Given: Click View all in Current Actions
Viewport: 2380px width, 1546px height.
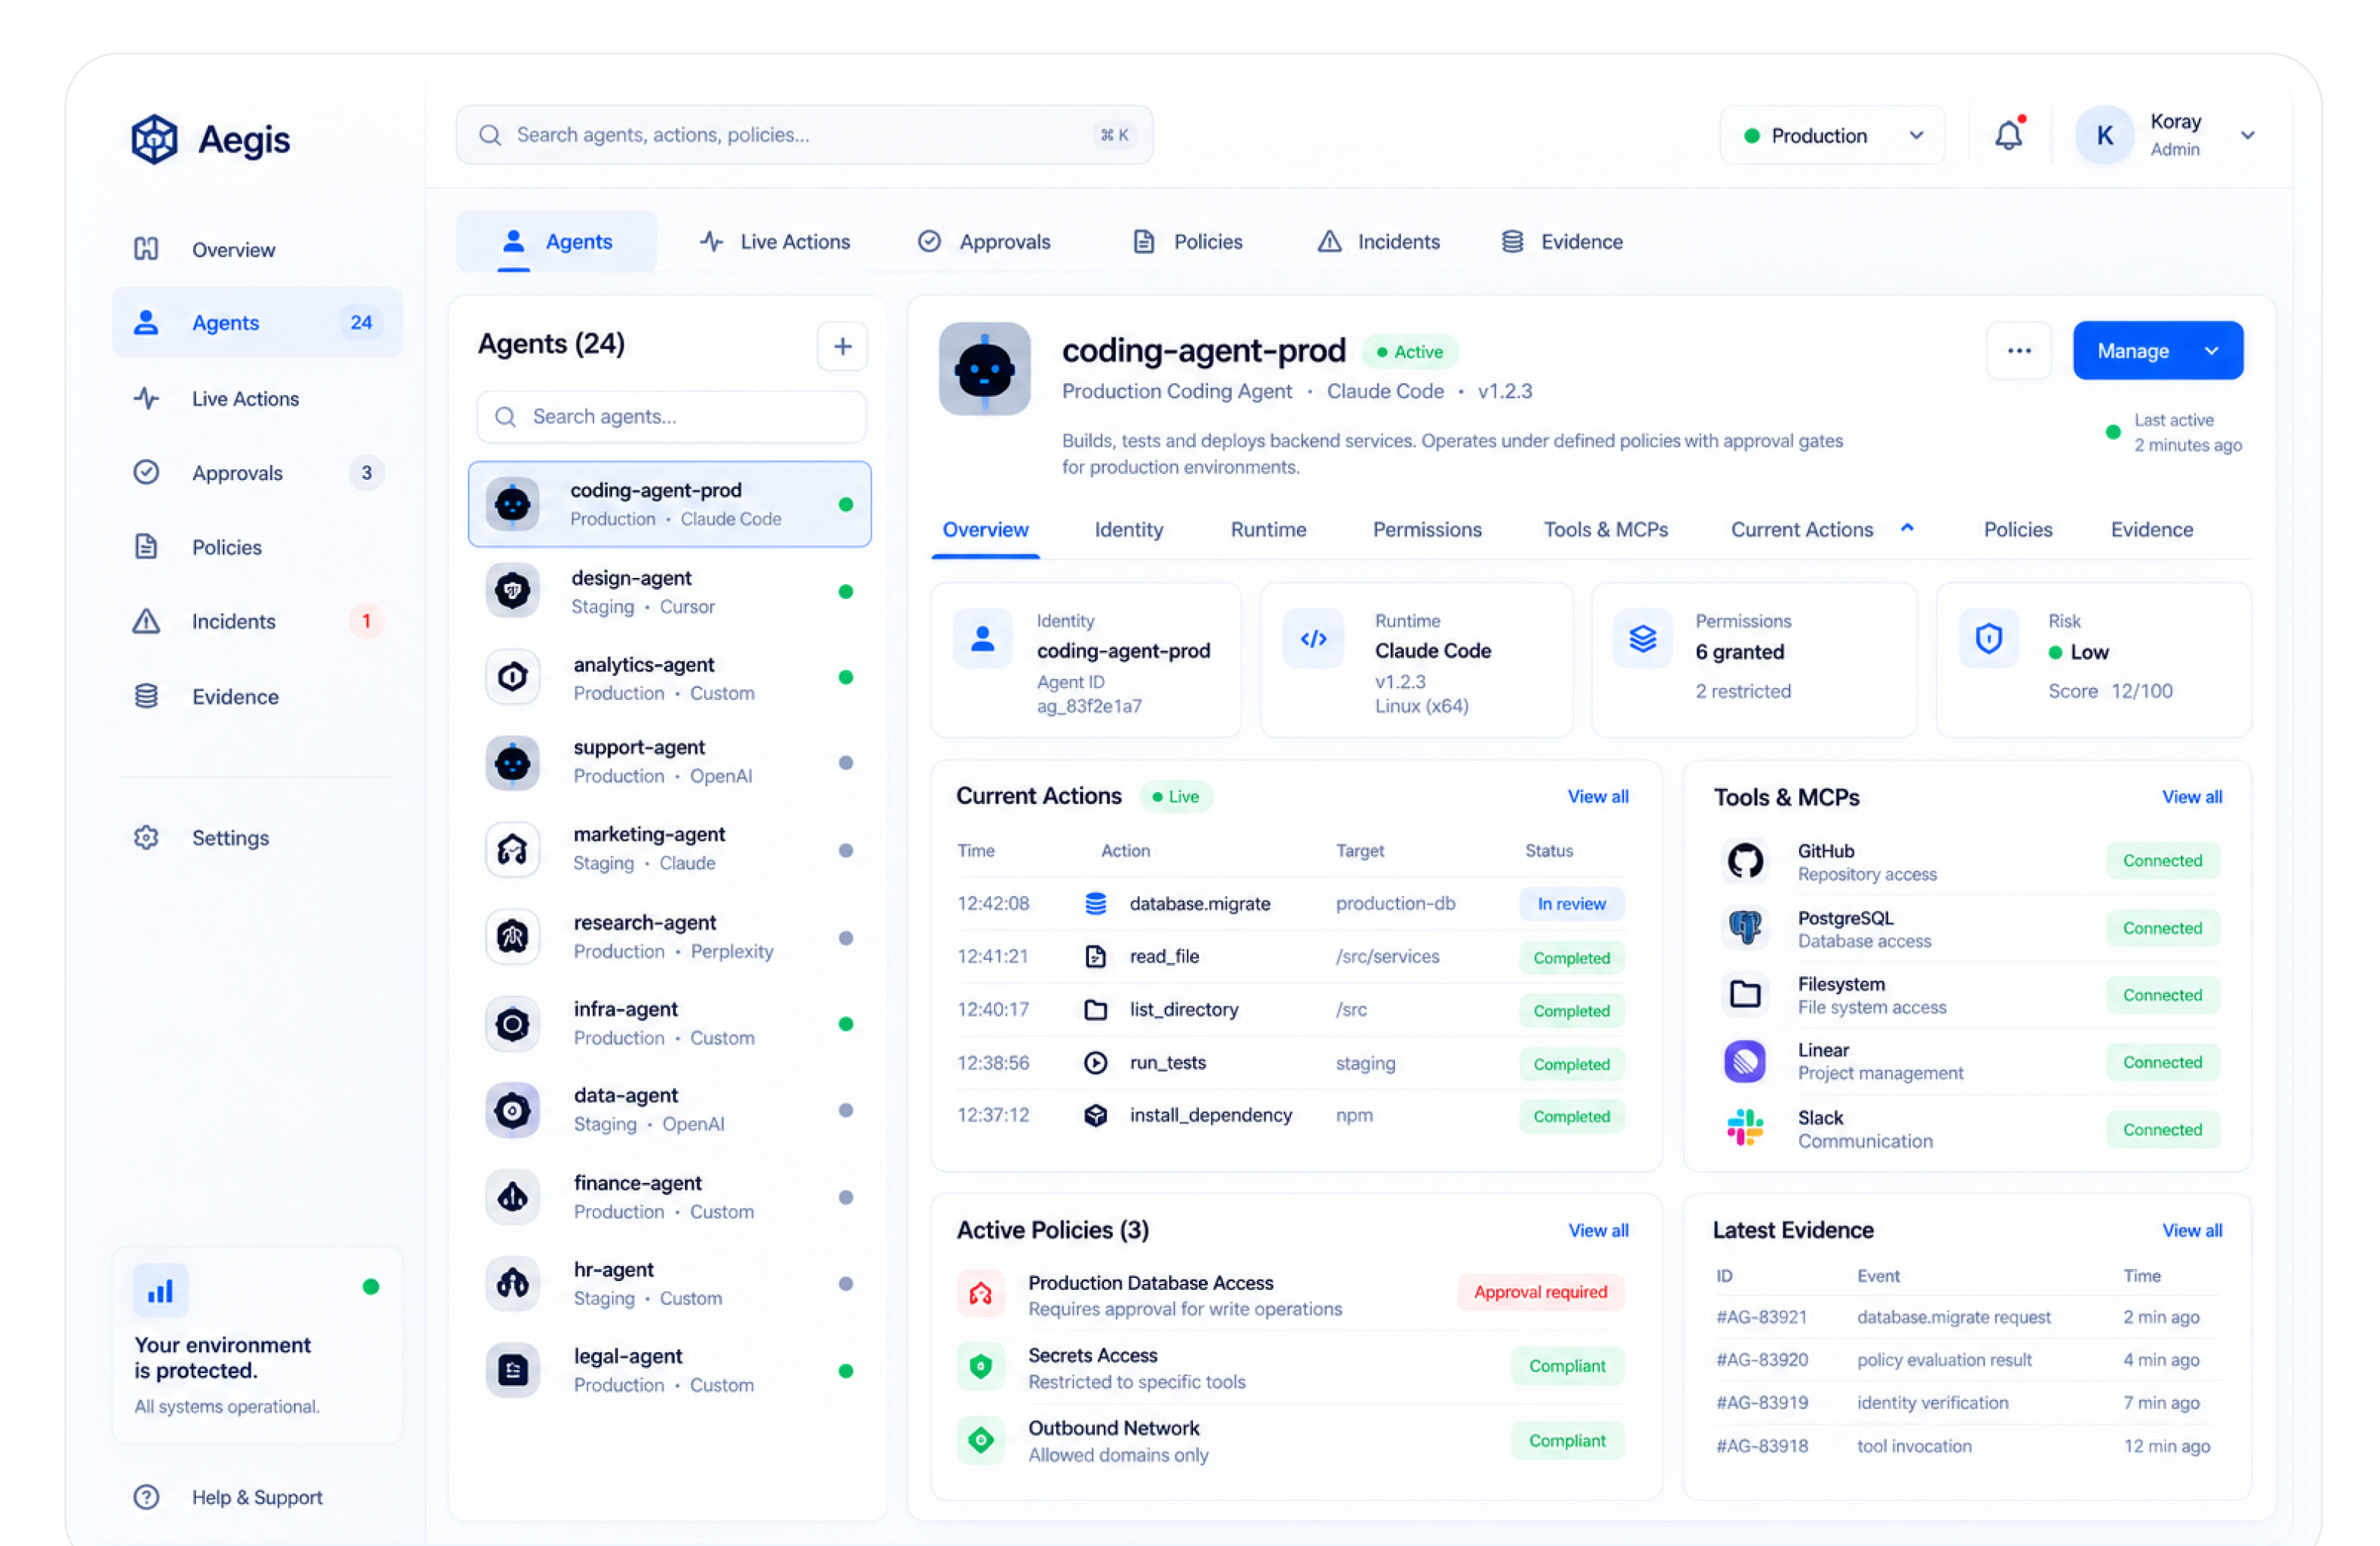Looking at the screenshot, I should [1598, 797].
